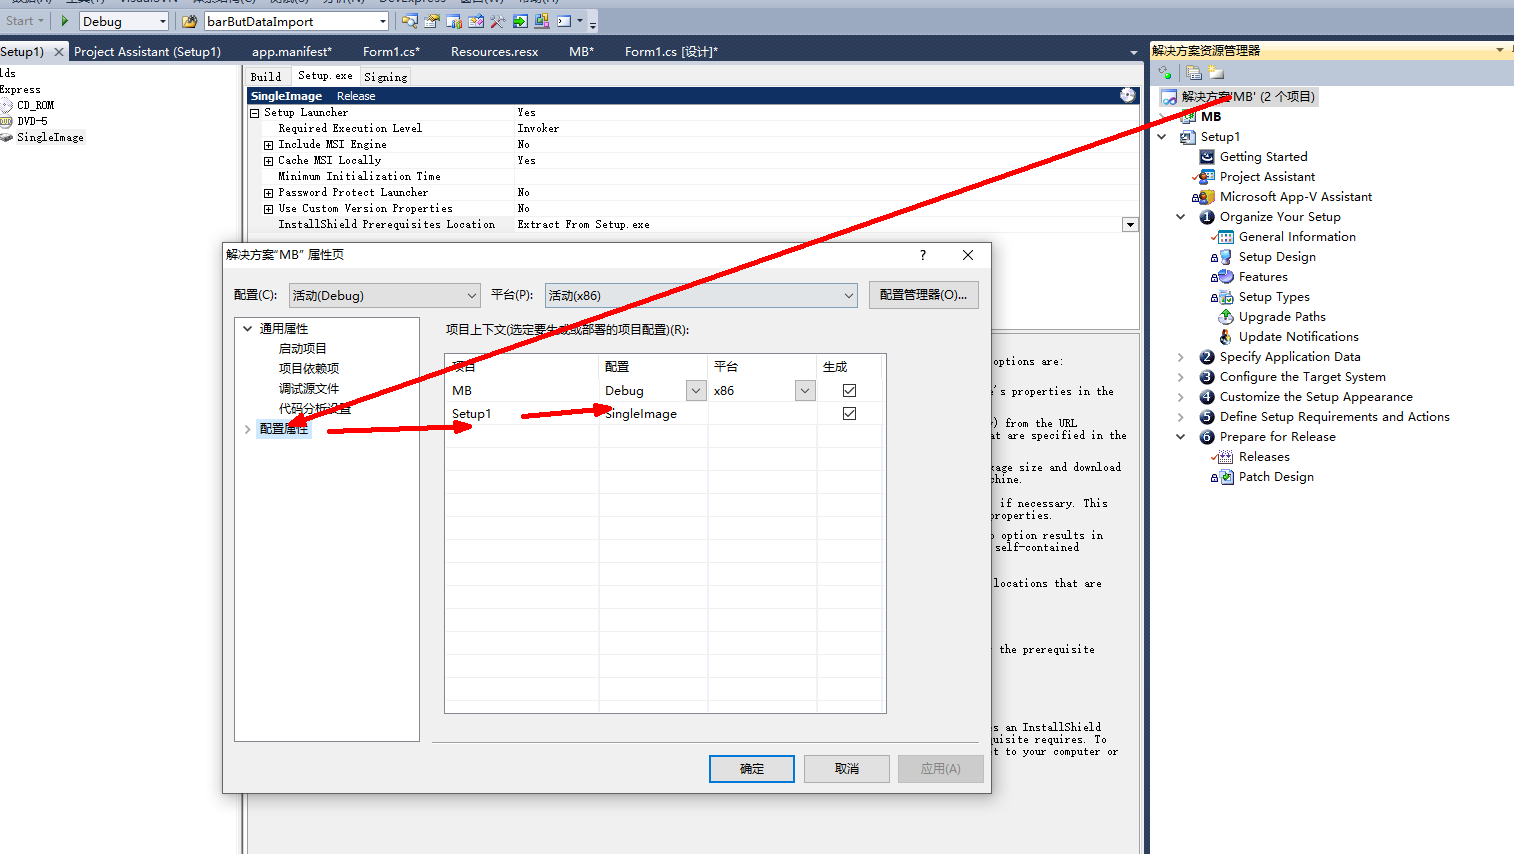The height and width of the screenshot is (854, 1514).
Task: Select 调试源文件 in the properties tree
Action: 308,389
